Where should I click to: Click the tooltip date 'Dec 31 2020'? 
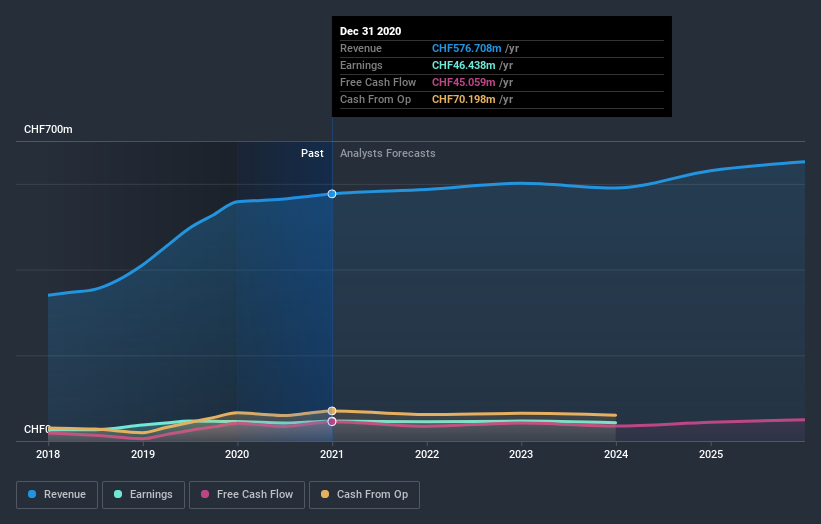pos(371,31)
